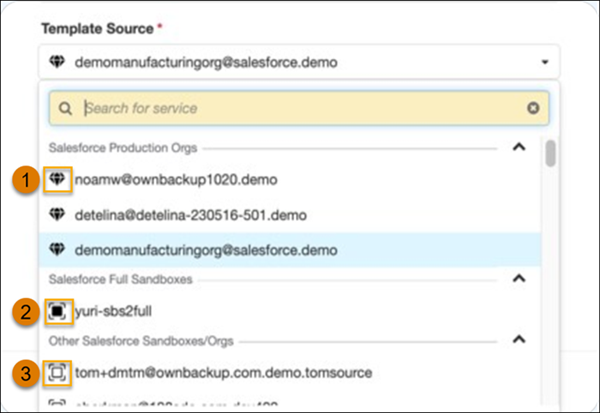Screen dimensions: 600x413
Task: Click full sandbox icon beside yuri-sbs2full
Action: coord(57,311)
